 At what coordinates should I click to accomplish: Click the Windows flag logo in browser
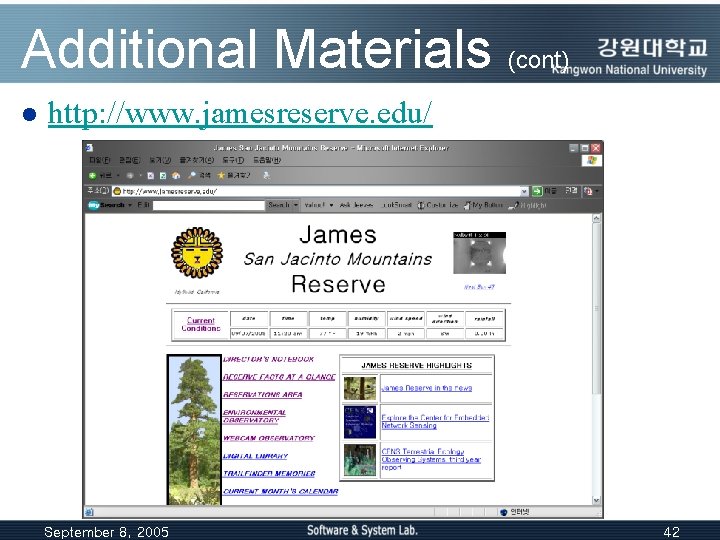(591, 160)
